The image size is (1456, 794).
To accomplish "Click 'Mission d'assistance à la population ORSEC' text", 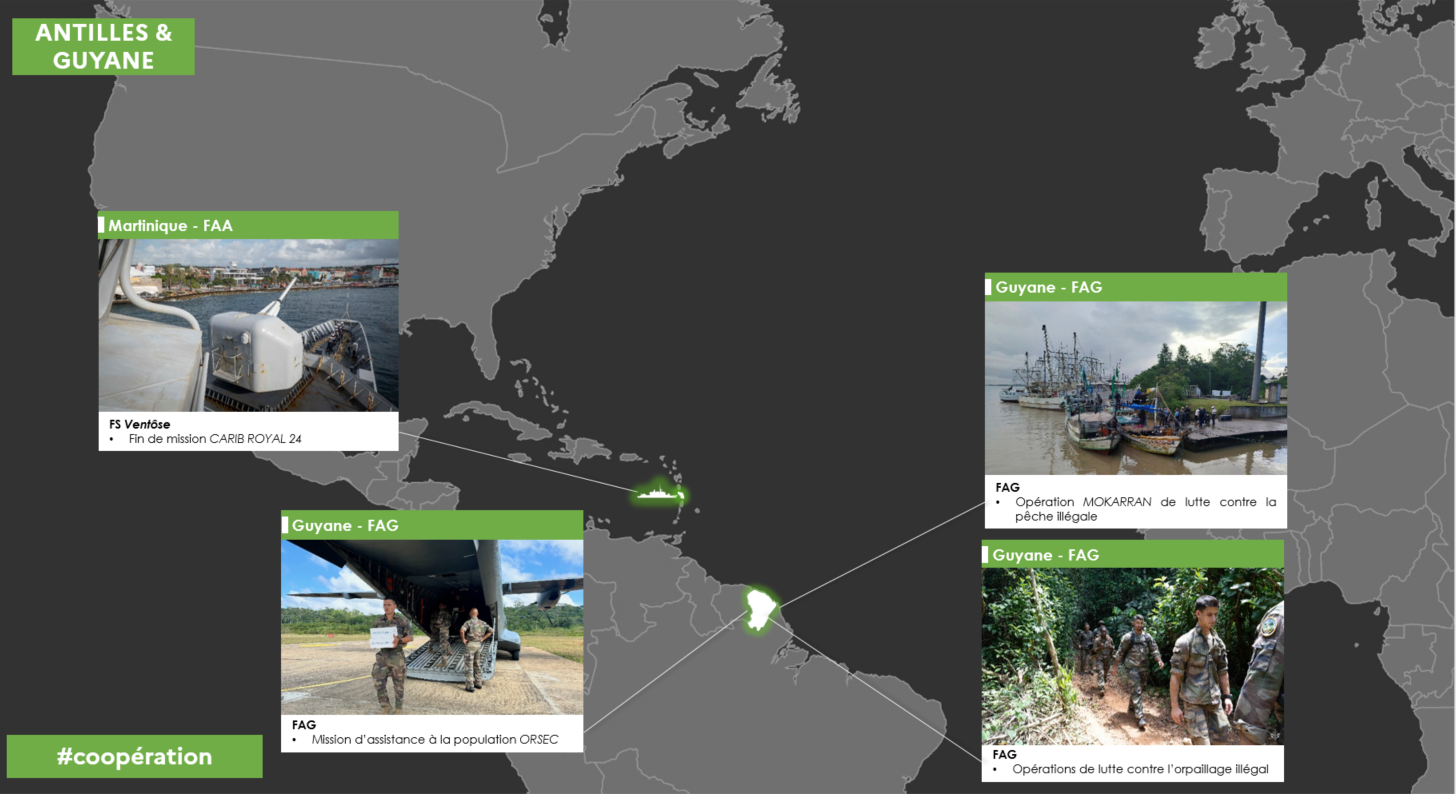I will pos(434,740).
